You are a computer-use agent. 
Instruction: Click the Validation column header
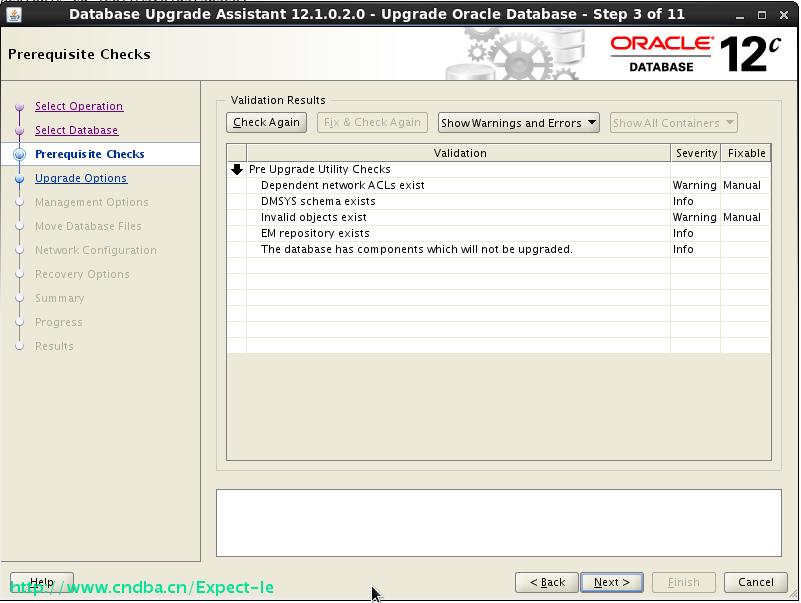click(459, 153)
